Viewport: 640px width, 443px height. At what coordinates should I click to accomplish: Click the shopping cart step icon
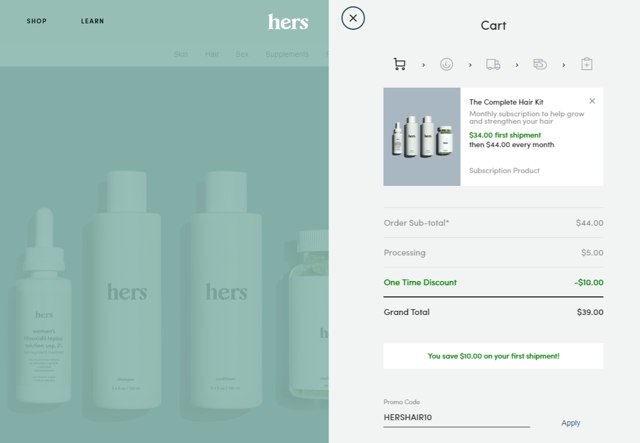point(399,64)
